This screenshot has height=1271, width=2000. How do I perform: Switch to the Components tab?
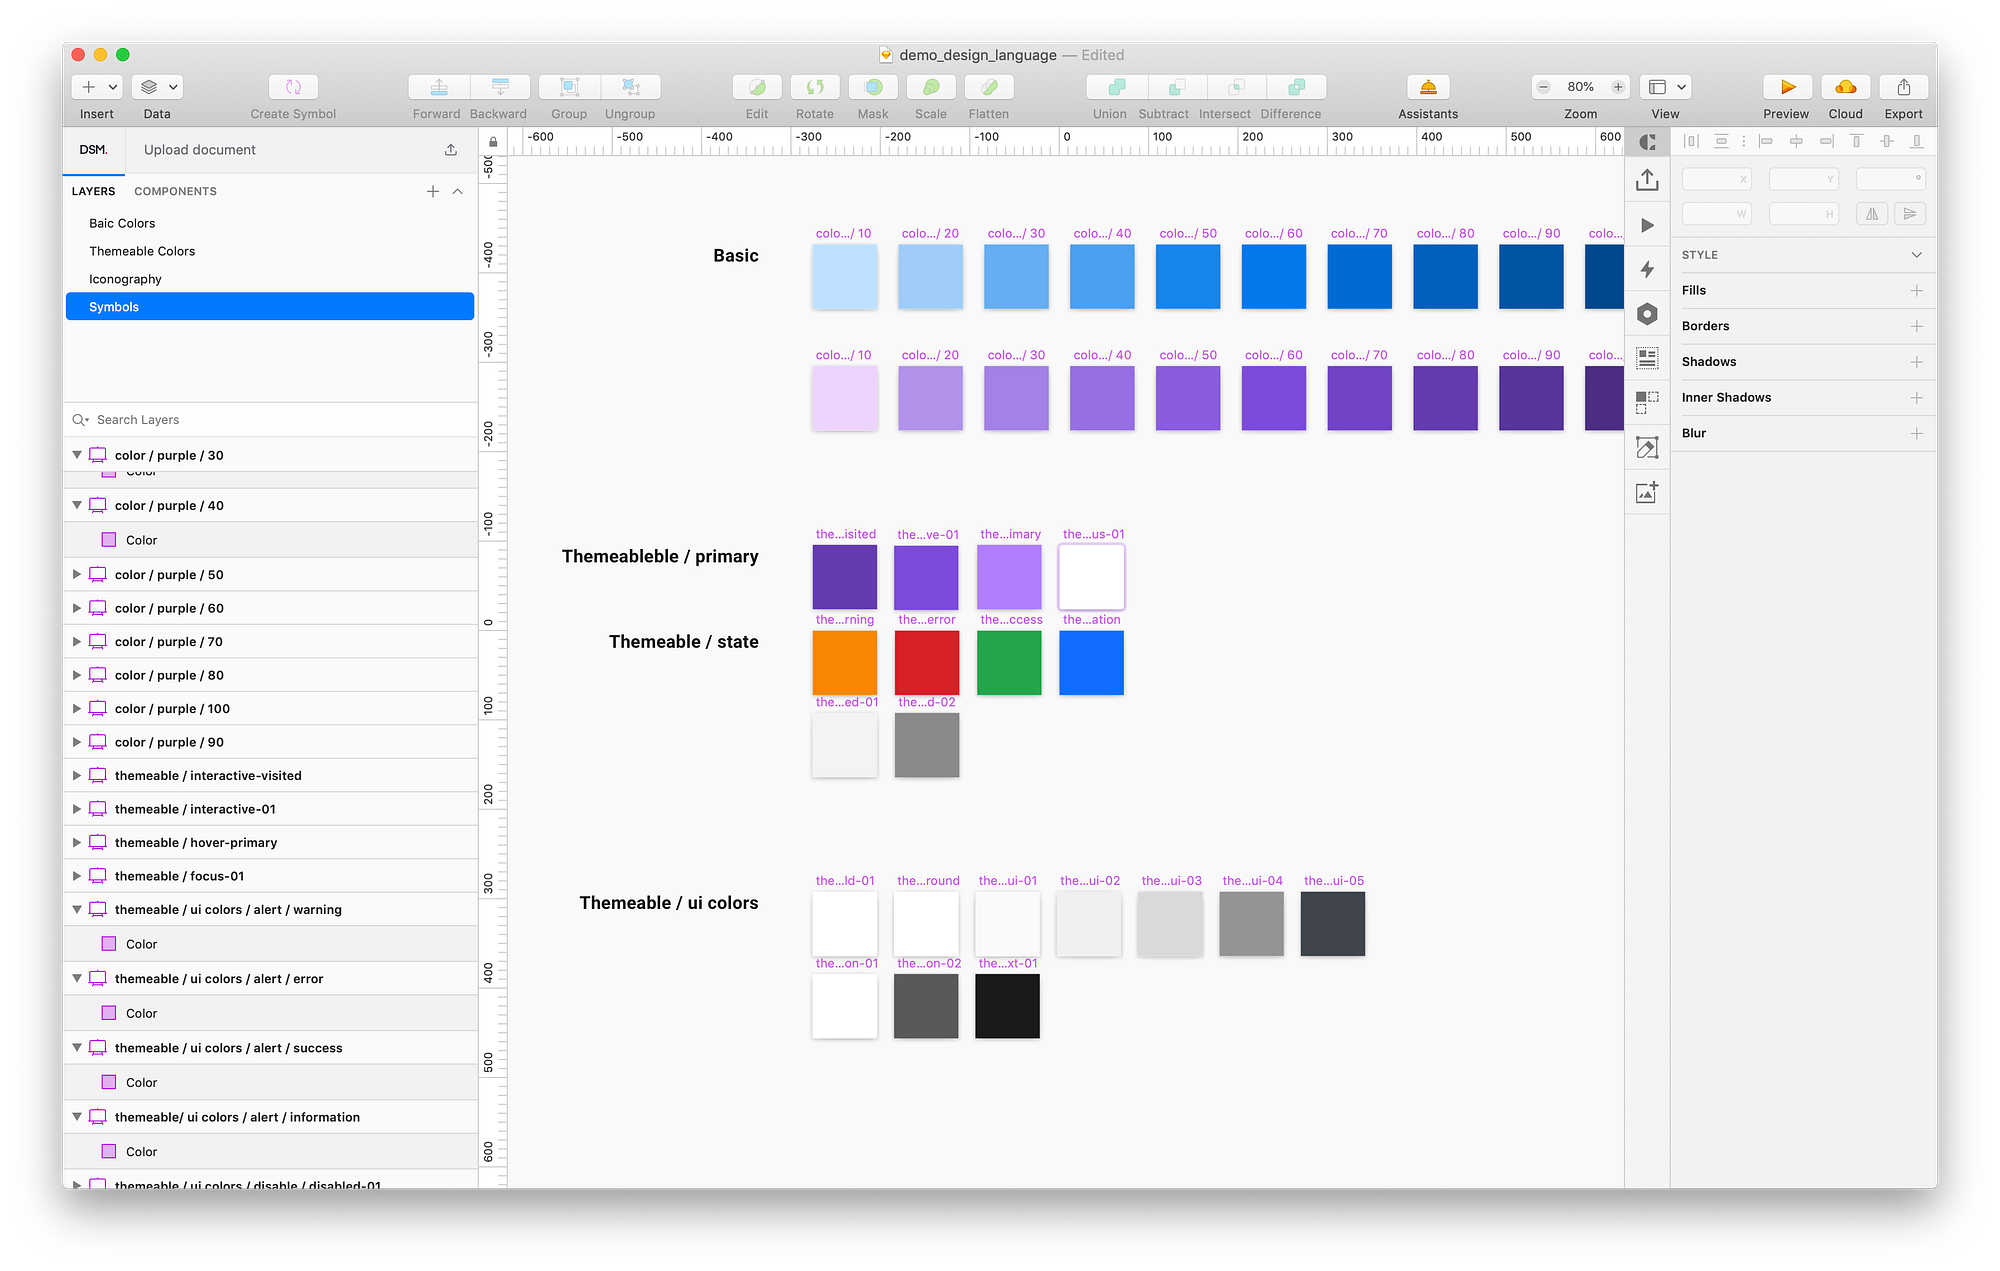coord(175,191)
